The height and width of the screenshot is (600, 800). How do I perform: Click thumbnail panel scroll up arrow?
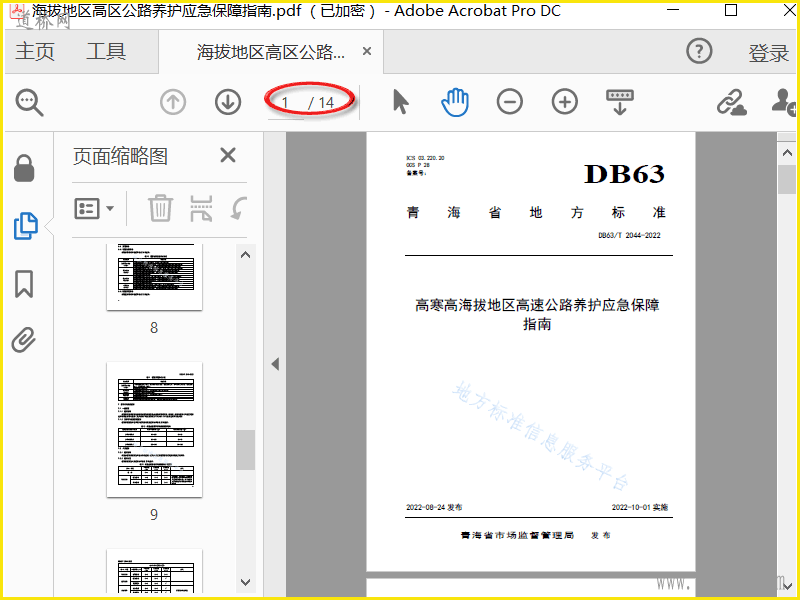pyautogui.click(x=245, y=255)
